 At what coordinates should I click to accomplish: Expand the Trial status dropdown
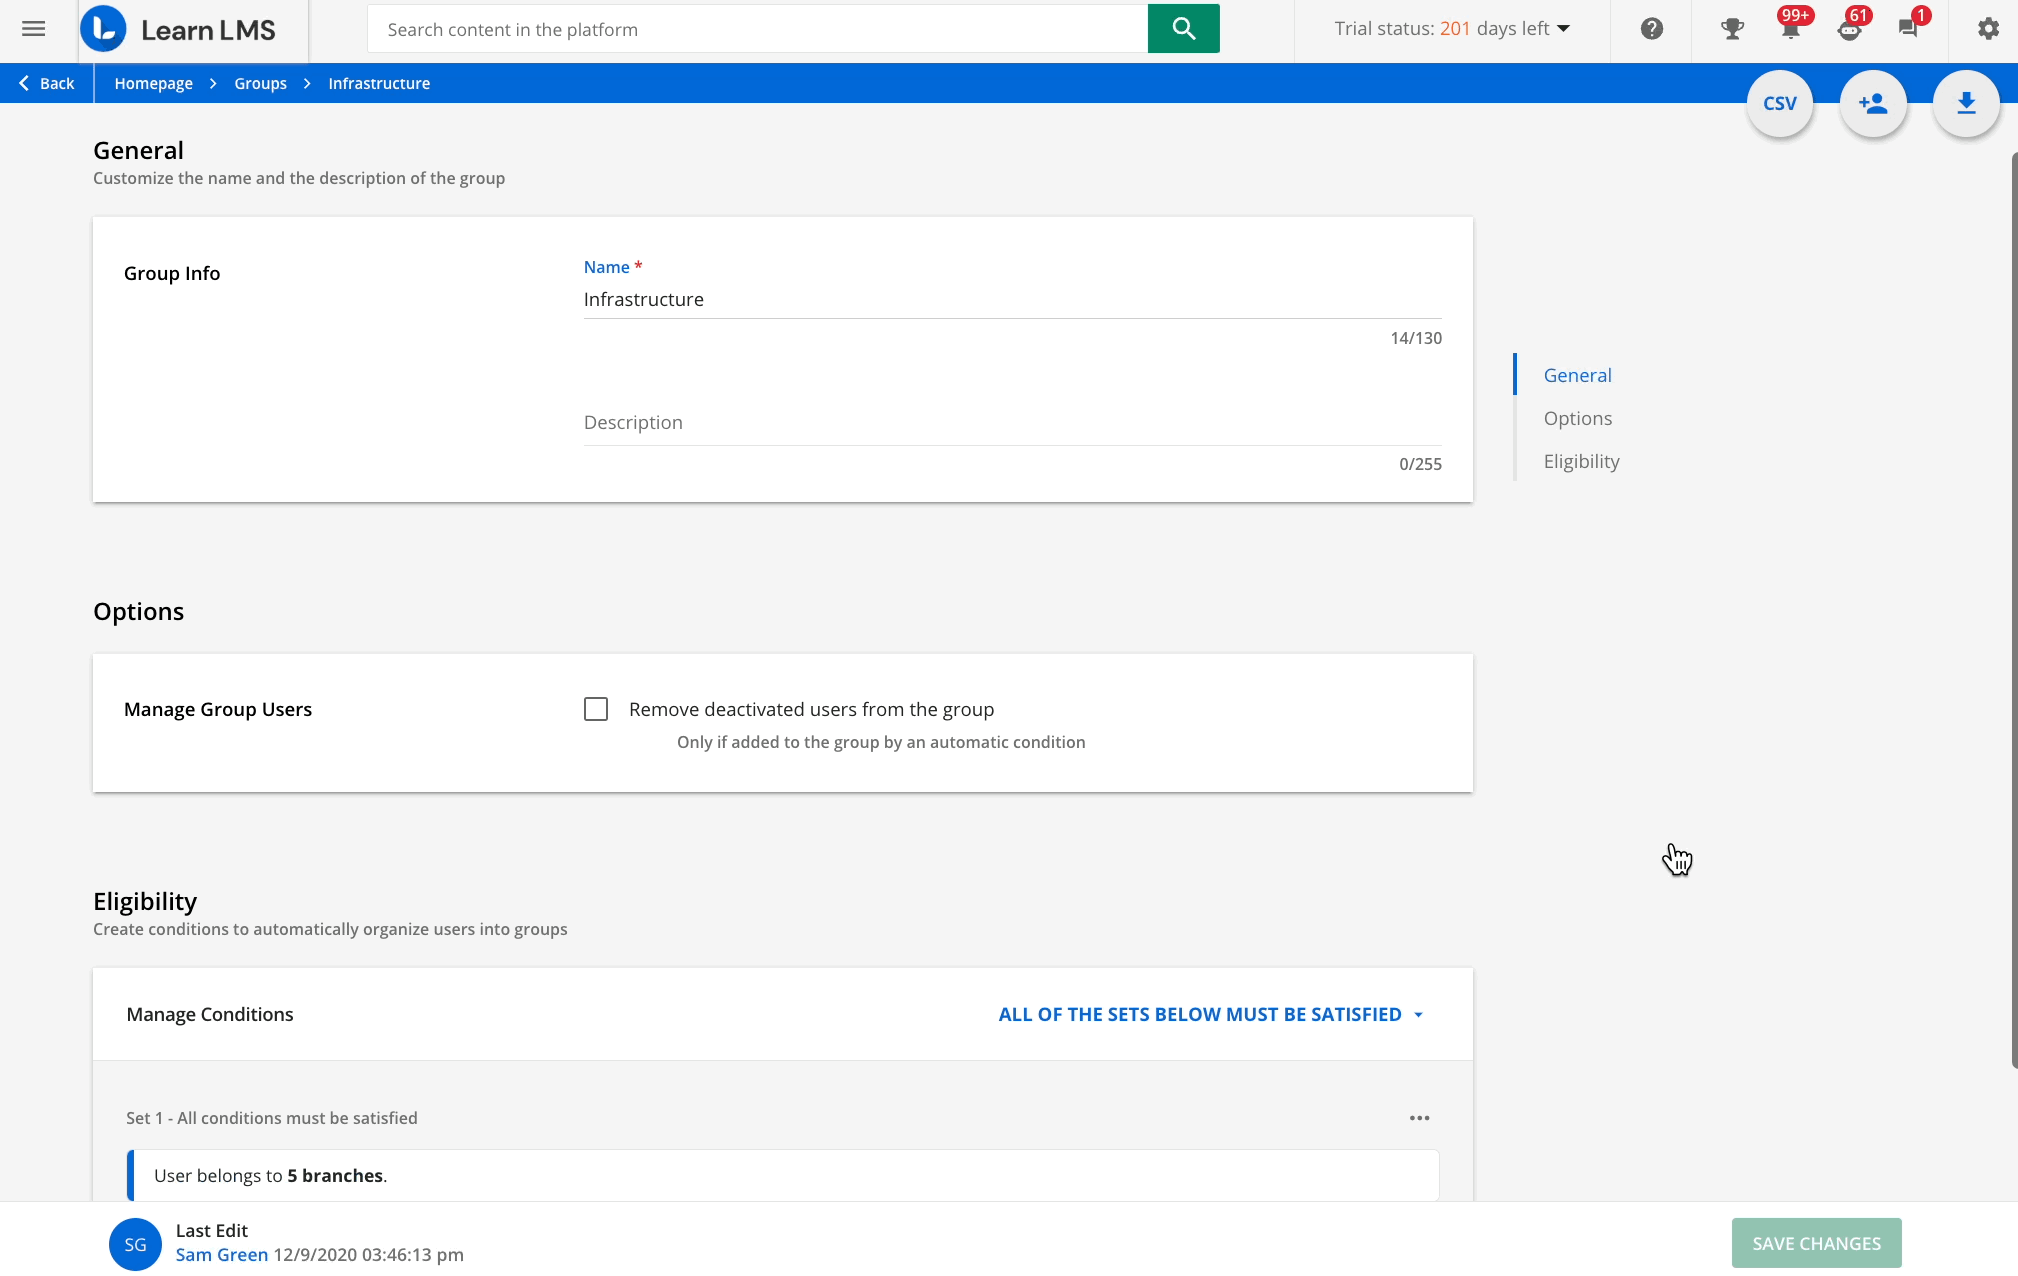click(1452, 29)
